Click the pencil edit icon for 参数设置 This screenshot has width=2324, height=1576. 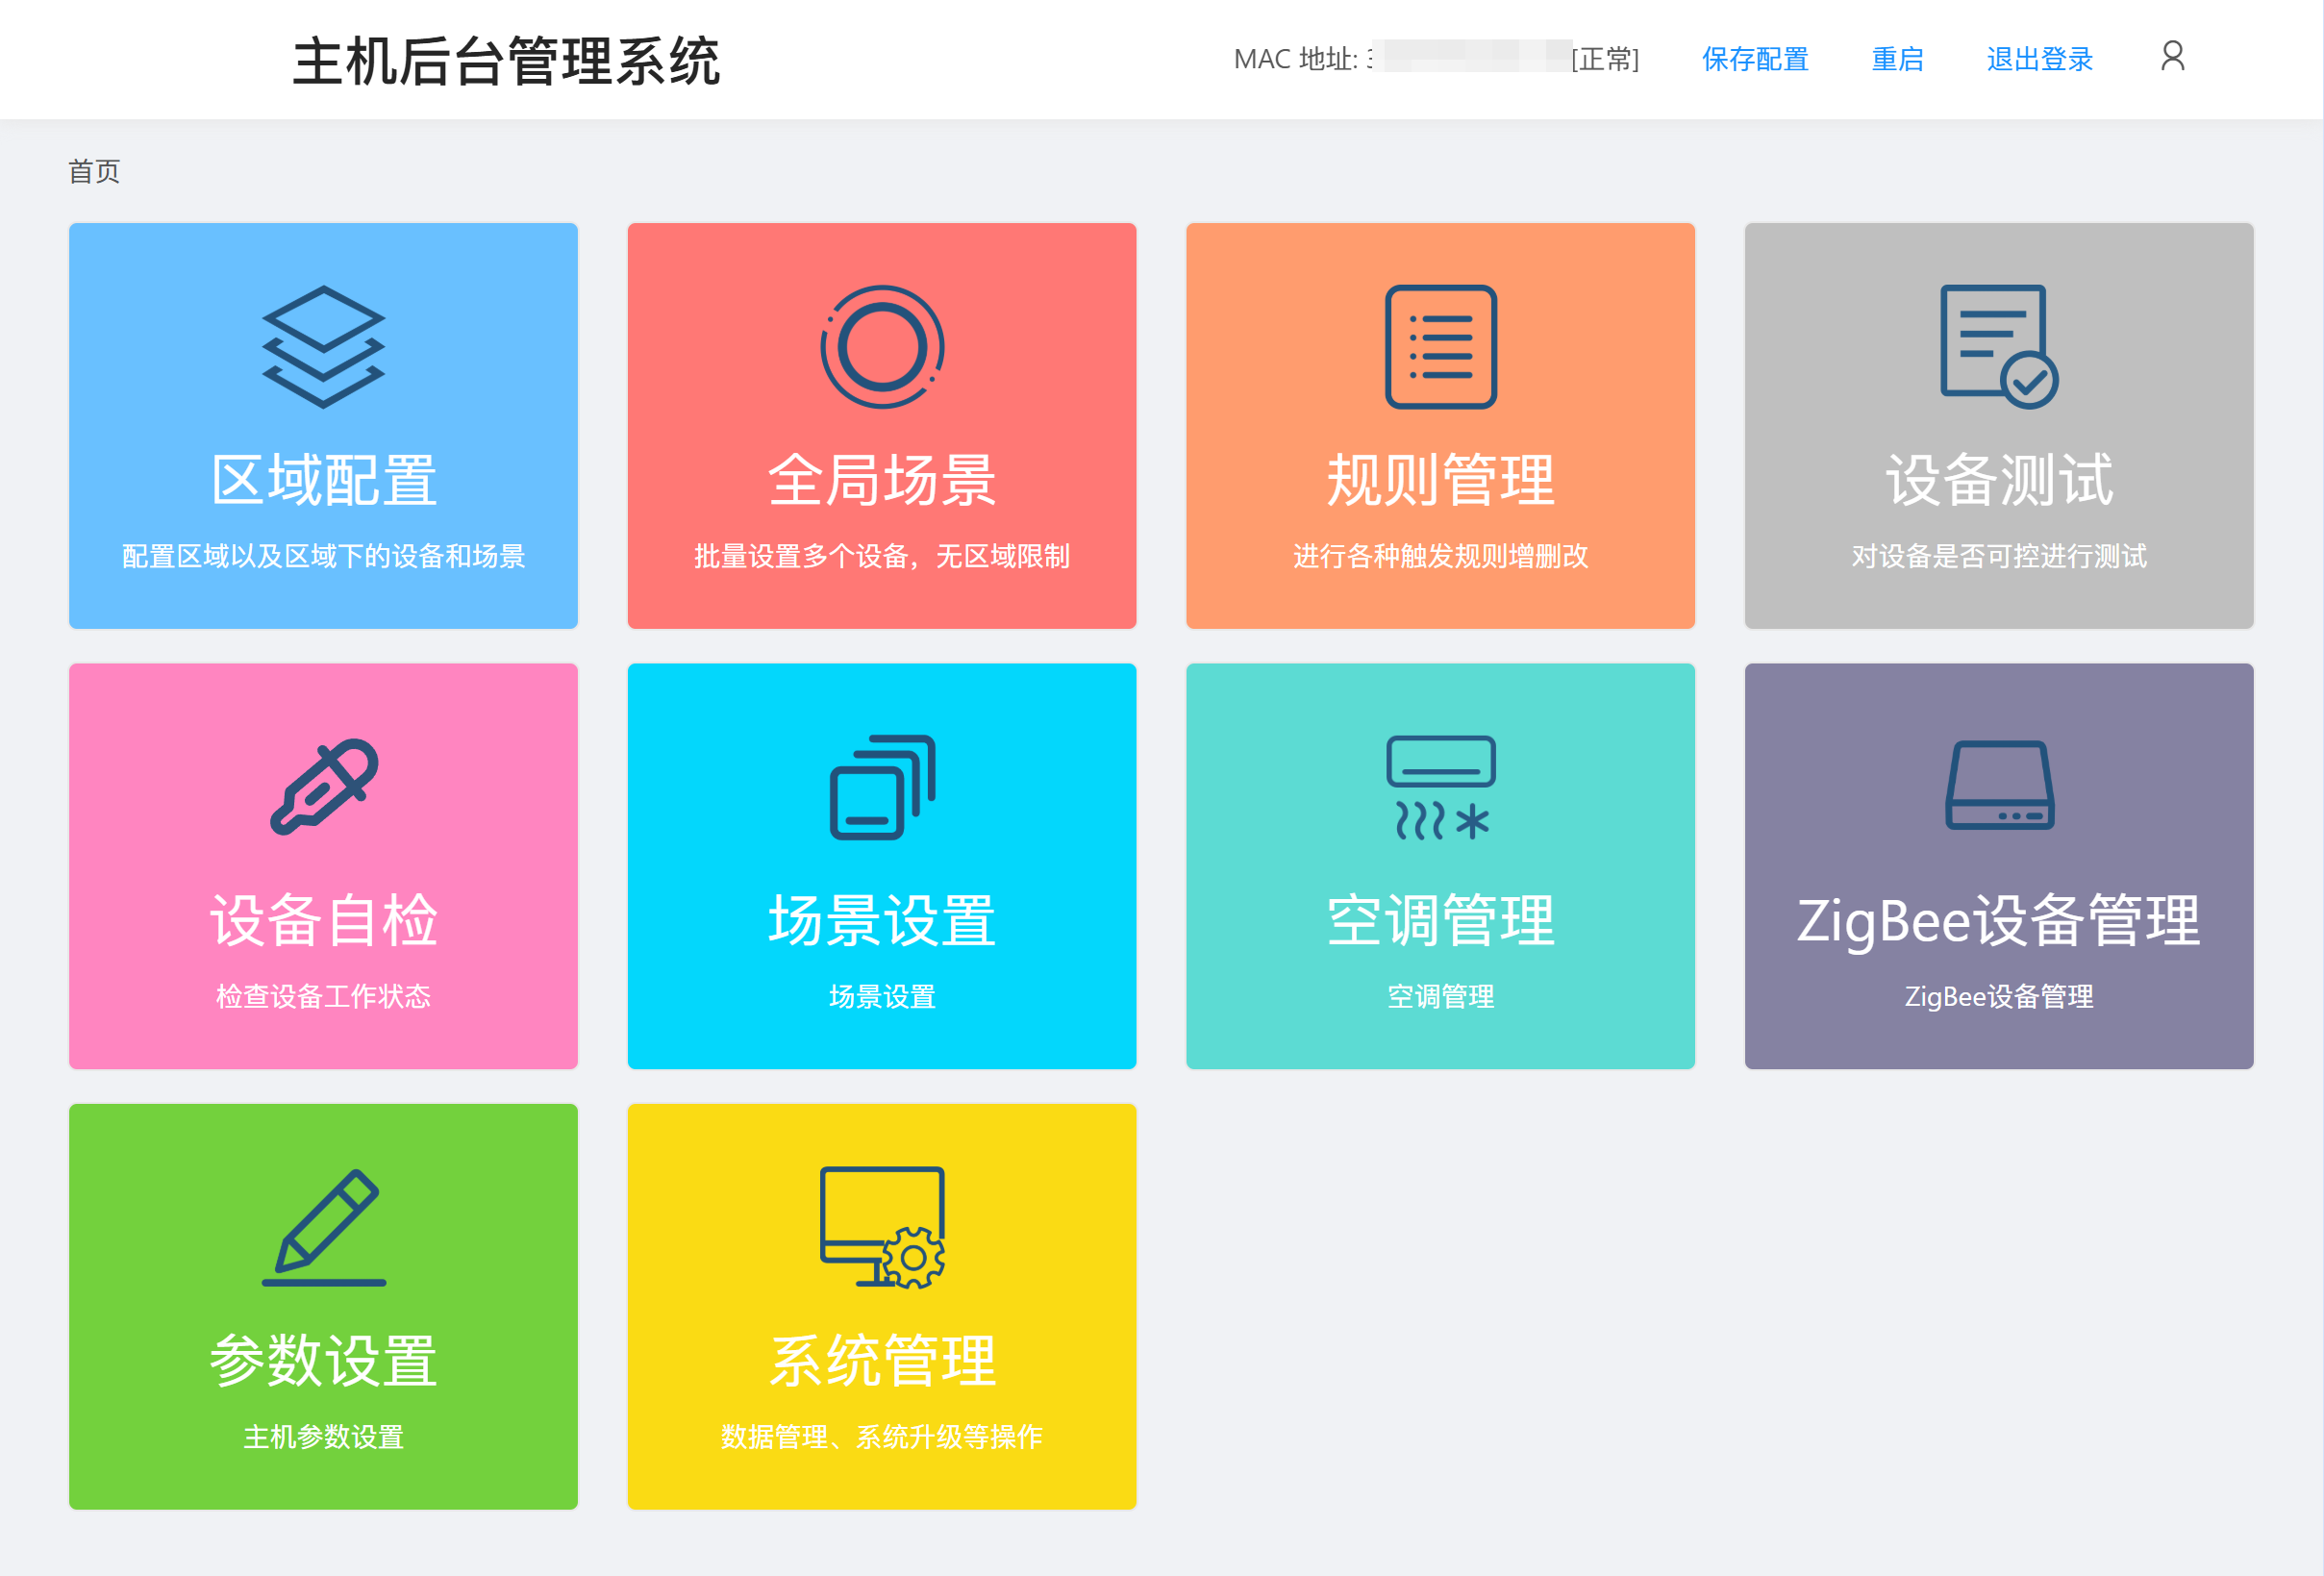(x=323, y=1227)
